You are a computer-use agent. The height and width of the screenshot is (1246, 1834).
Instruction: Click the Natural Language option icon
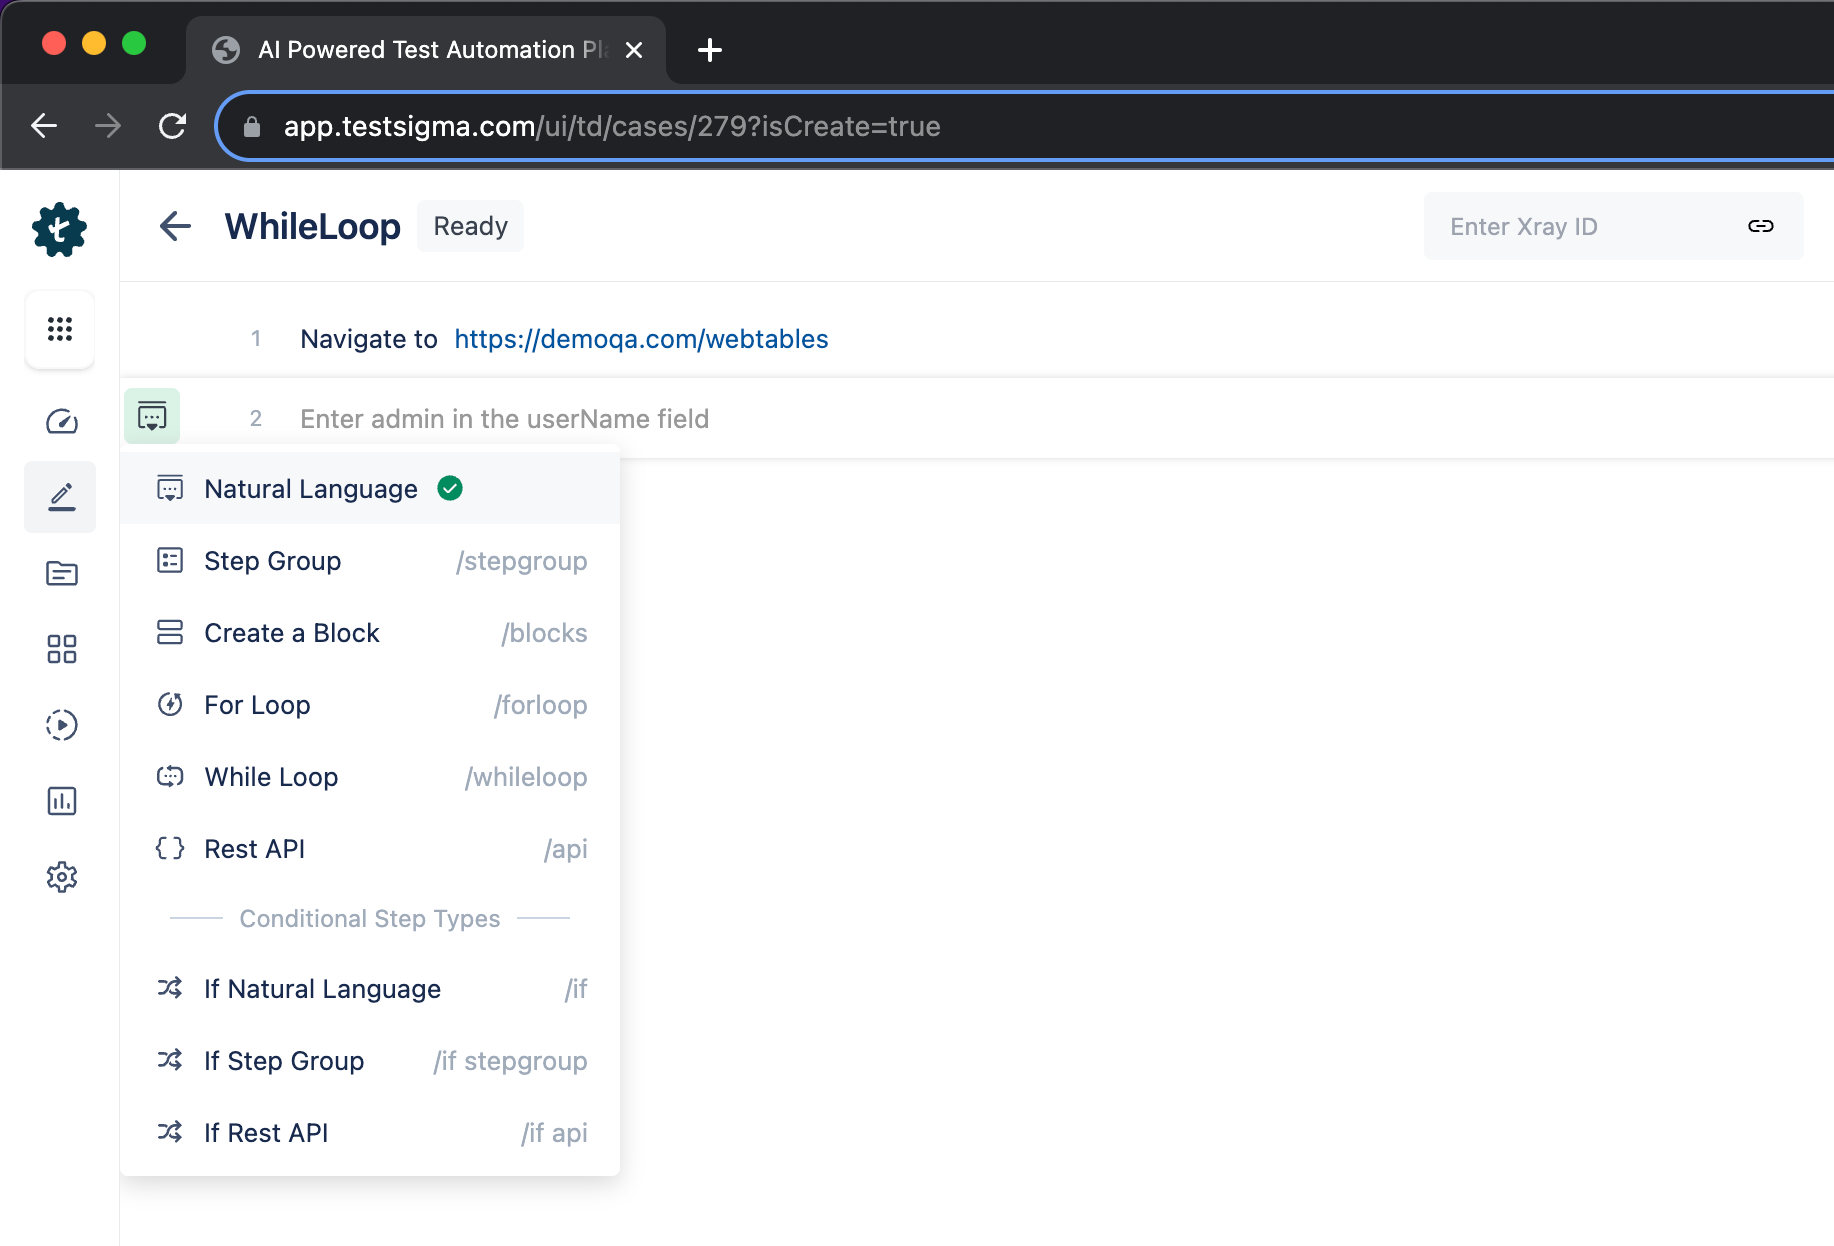[170, 488]
